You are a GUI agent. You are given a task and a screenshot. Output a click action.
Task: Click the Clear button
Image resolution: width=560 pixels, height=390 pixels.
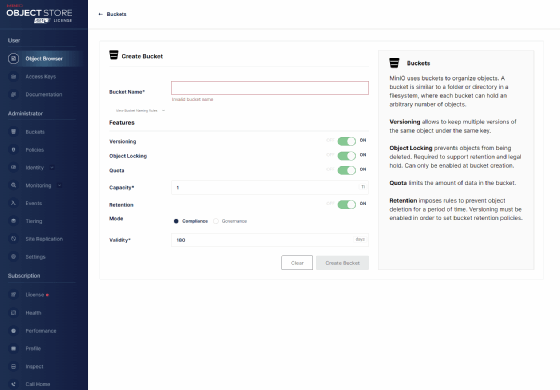coord(297,263)
